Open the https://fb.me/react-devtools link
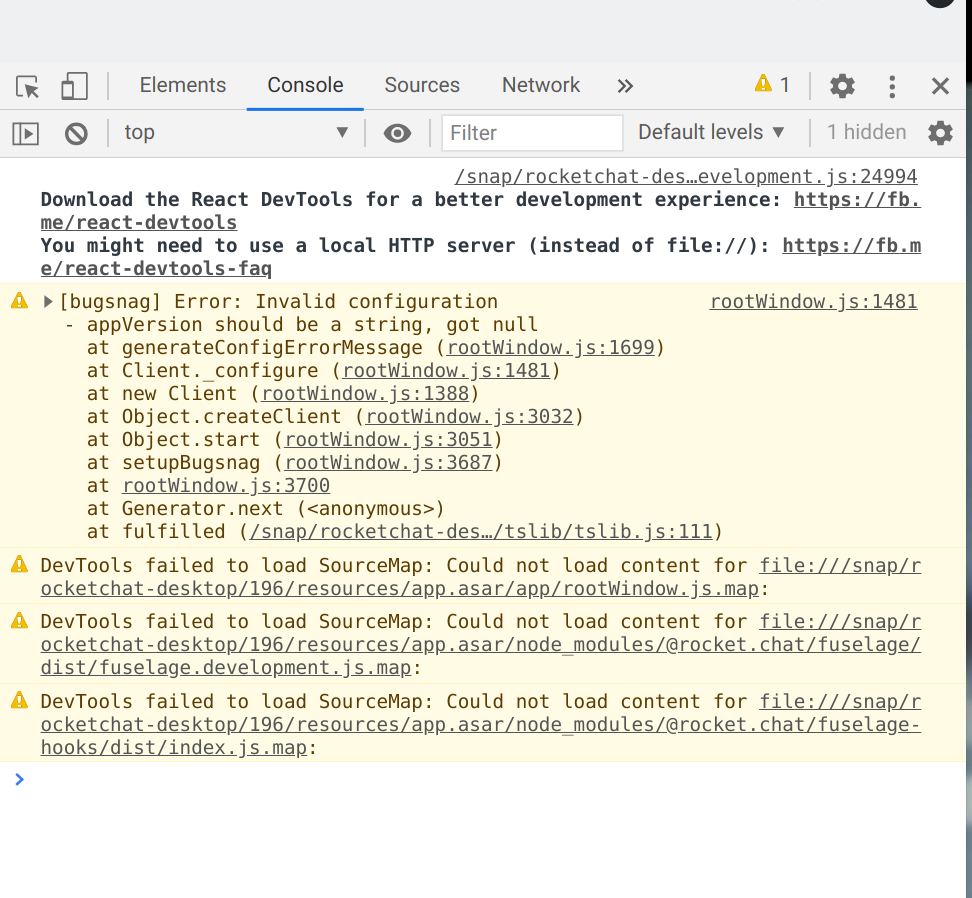Image resolution: width=972 pixels, height=898 pixels. [857, 200]
